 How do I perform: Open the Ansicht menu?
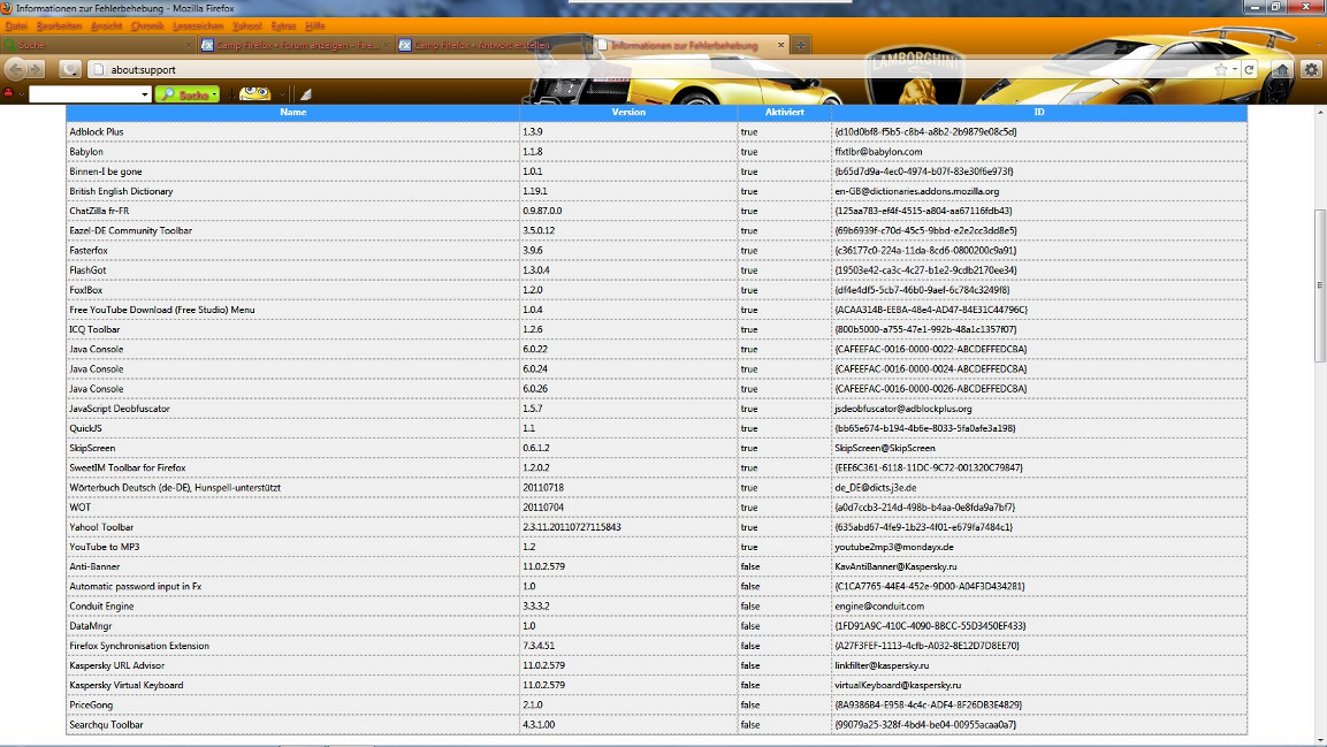106,26
